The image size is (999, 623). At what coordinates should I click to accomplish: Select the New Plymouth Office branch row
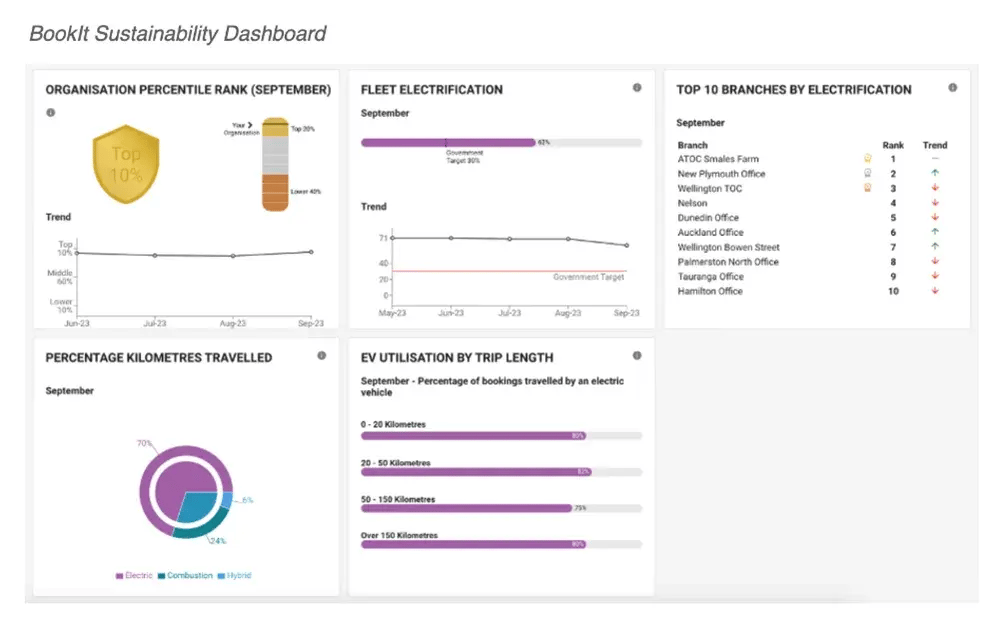coord(812,173)
